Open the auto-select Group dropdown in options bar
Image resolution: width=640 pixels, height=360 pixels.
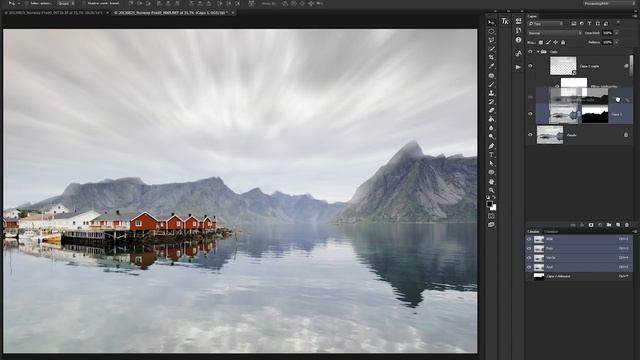coord(66,3)
